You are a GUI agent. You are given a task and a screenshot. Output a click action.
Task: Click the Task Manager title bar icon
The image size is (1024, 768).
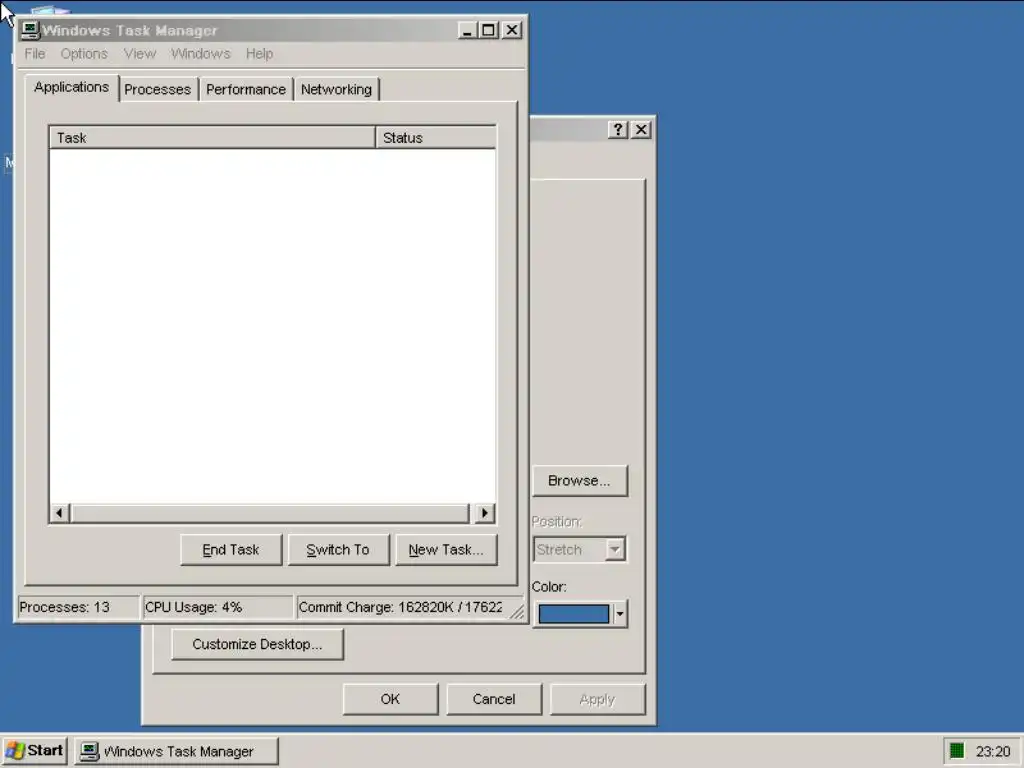30,30
